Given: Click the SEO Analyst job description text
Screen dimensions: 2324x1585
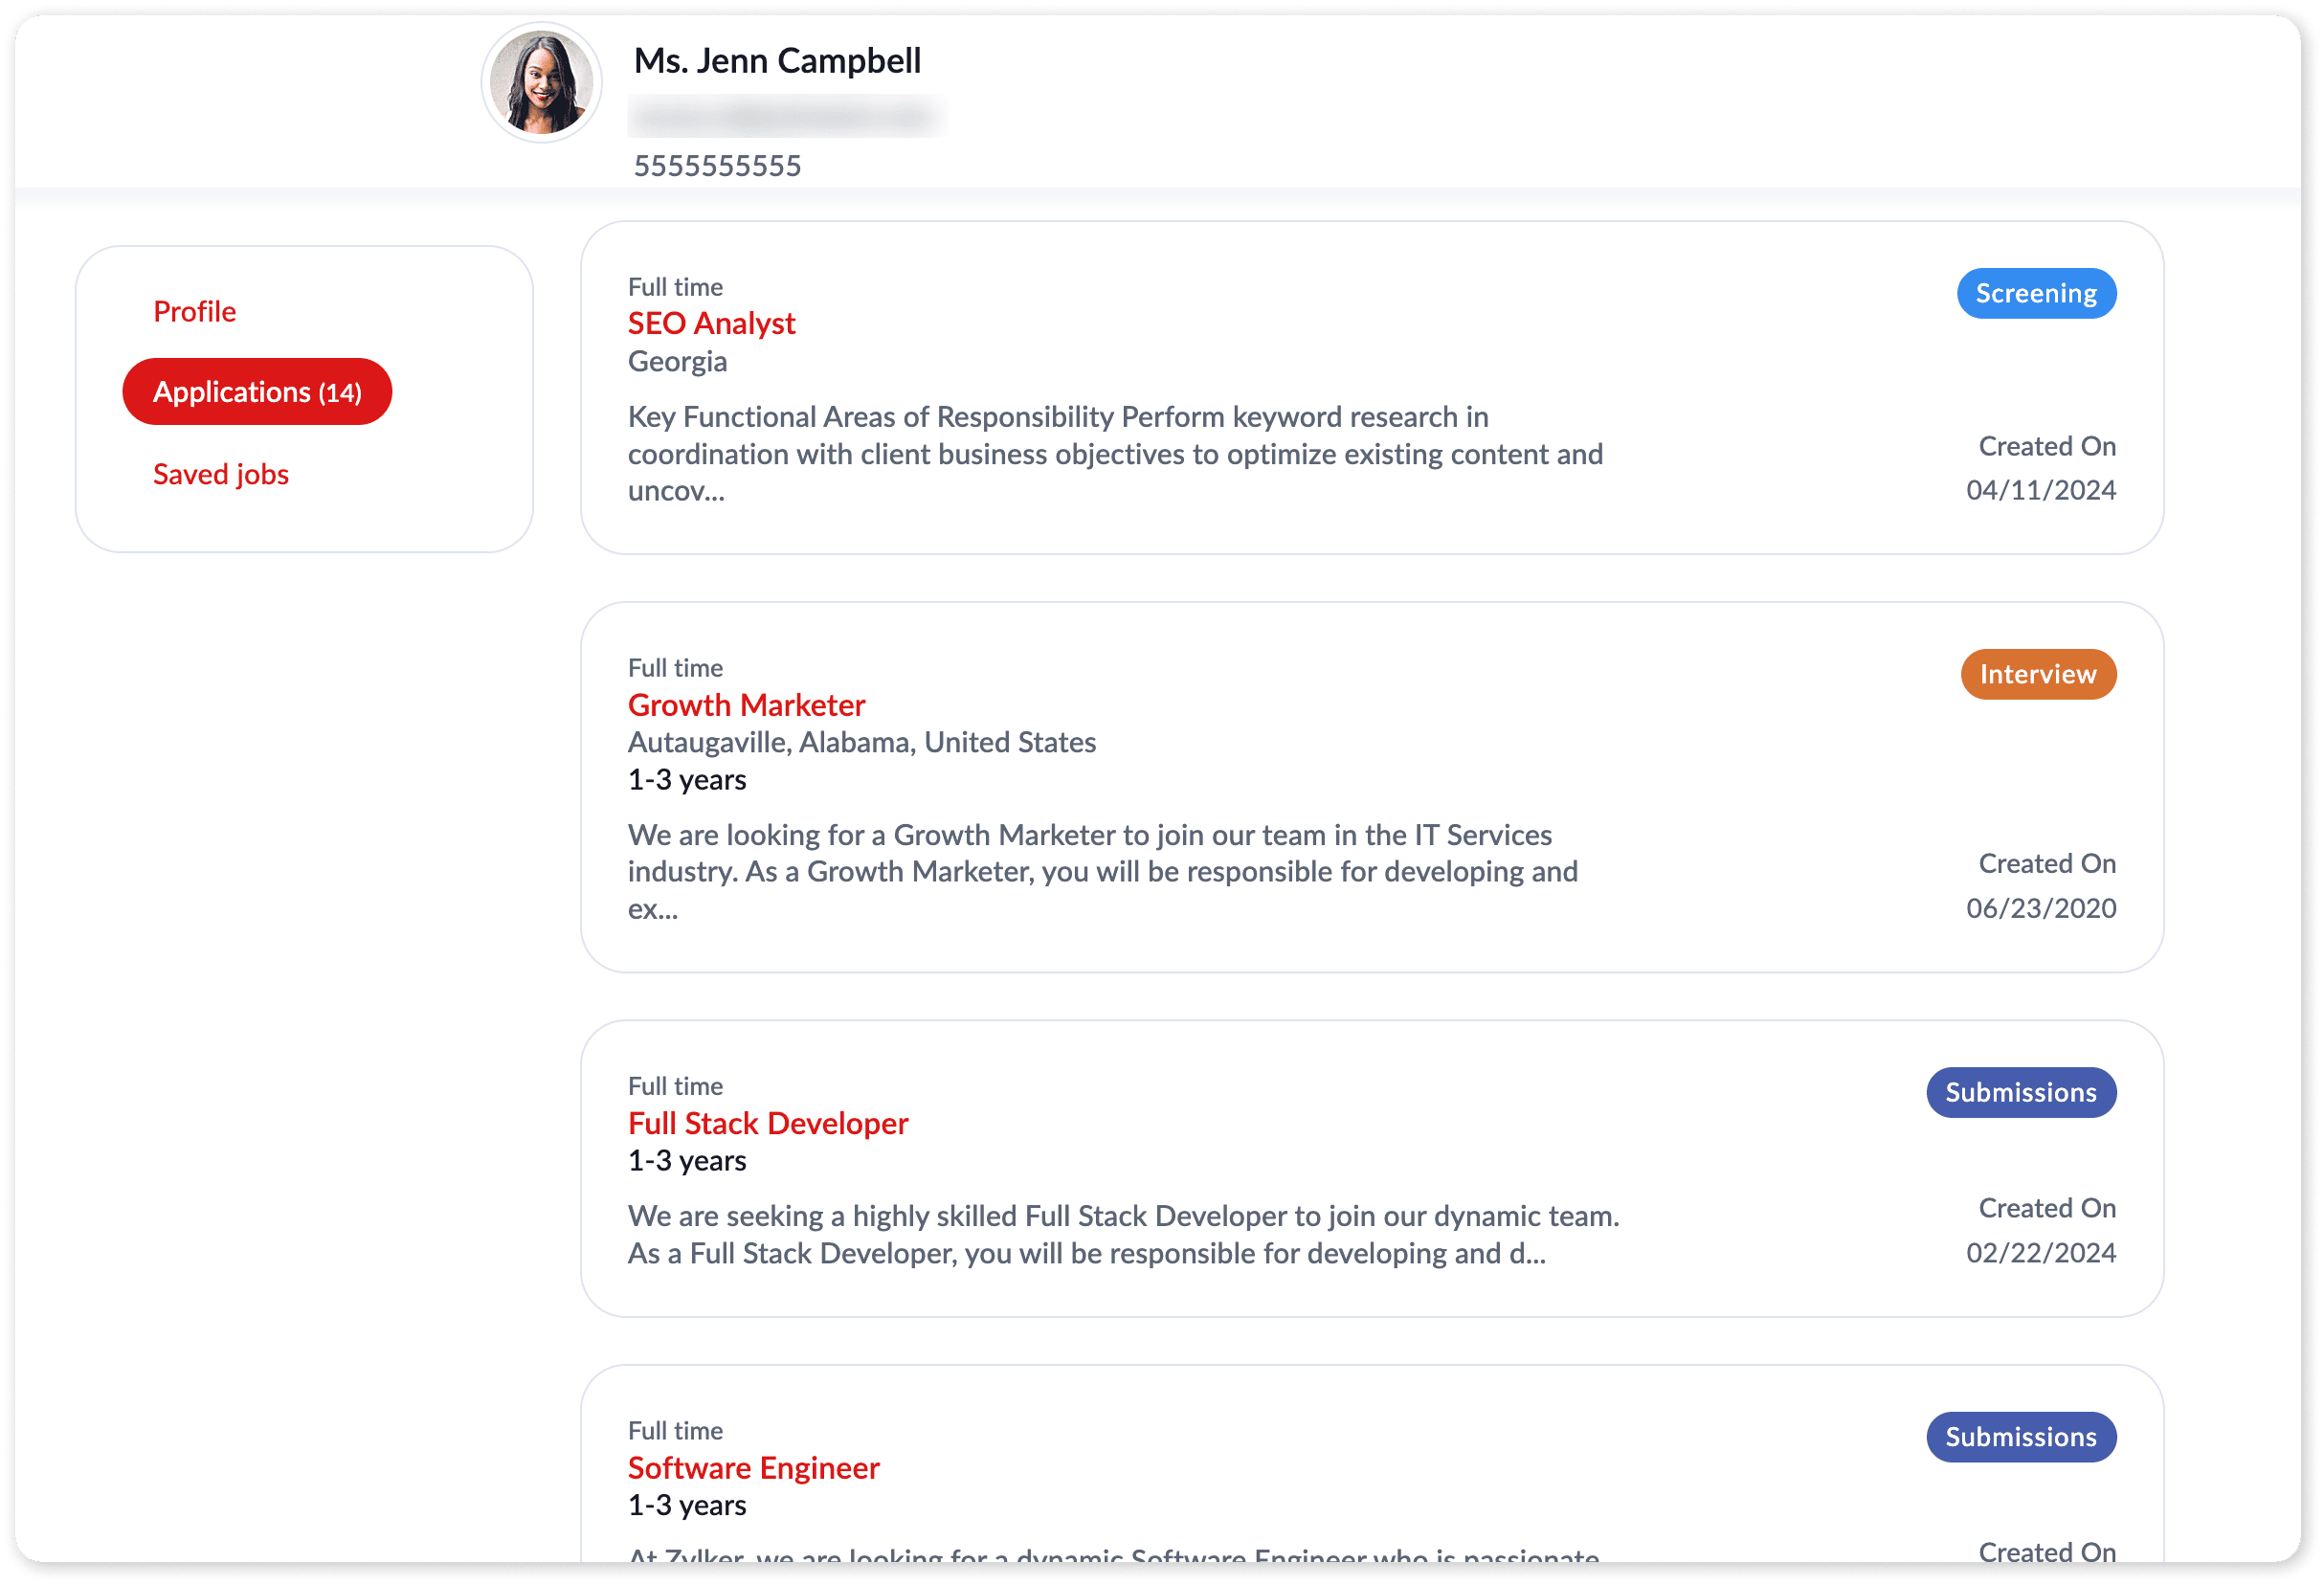Looking at the screenshot, I should 1114,454.
